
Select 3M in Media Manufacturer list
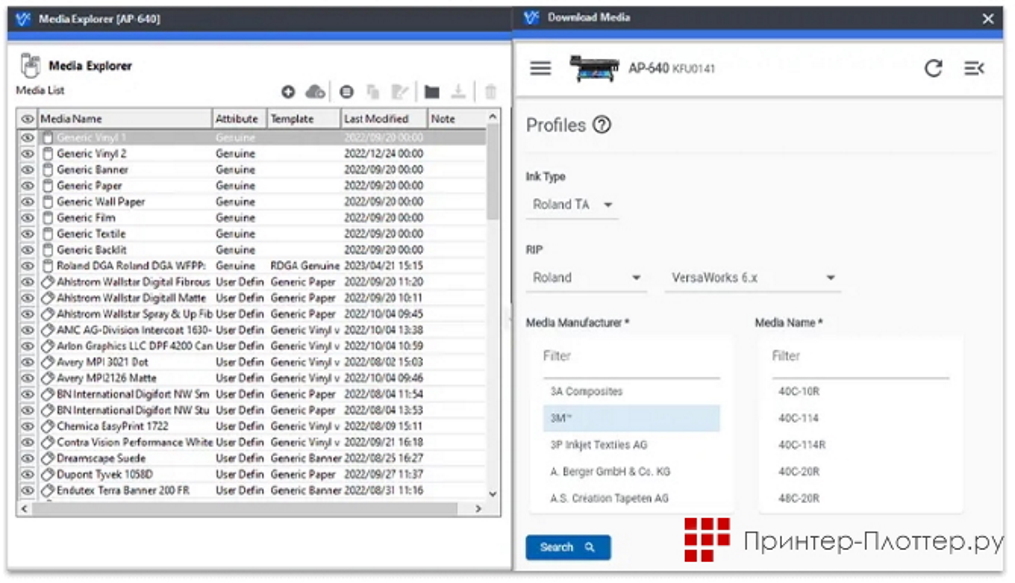coord(631,418)
